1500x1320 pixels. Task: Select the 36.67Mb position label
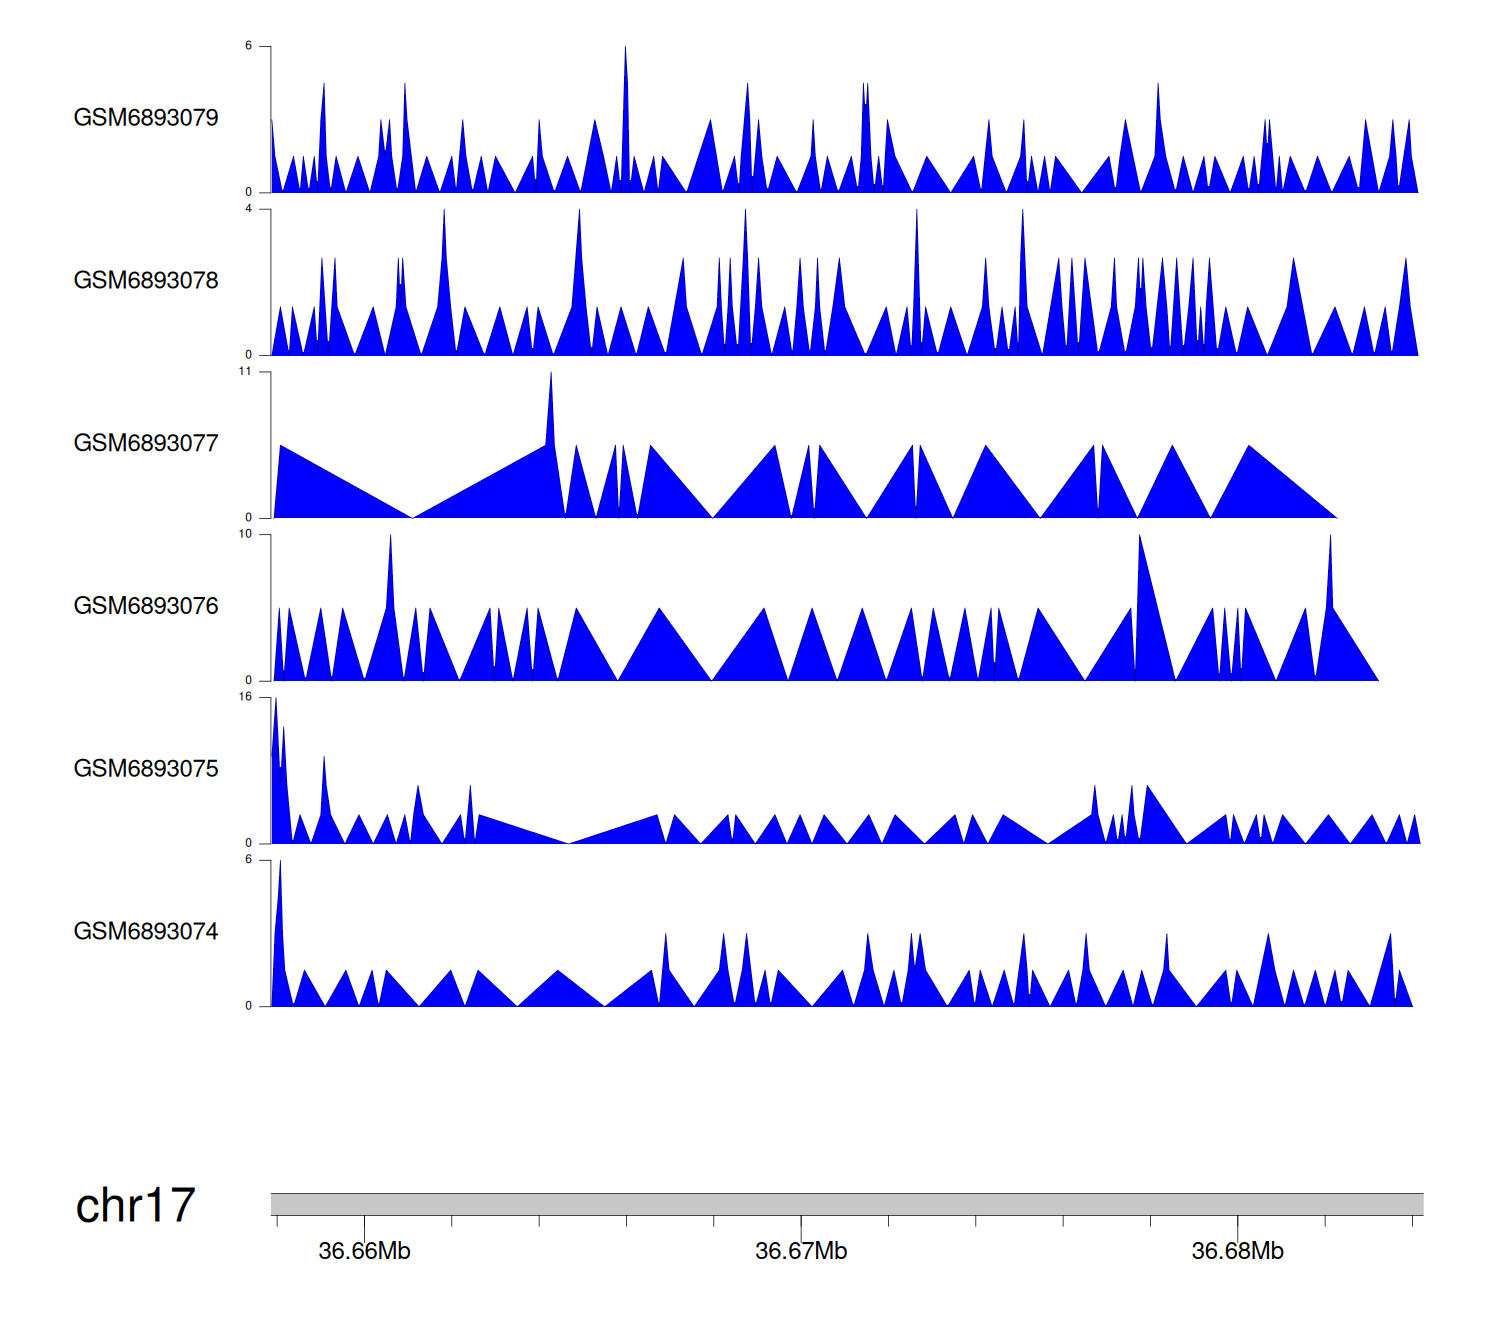coord(801,1252)
